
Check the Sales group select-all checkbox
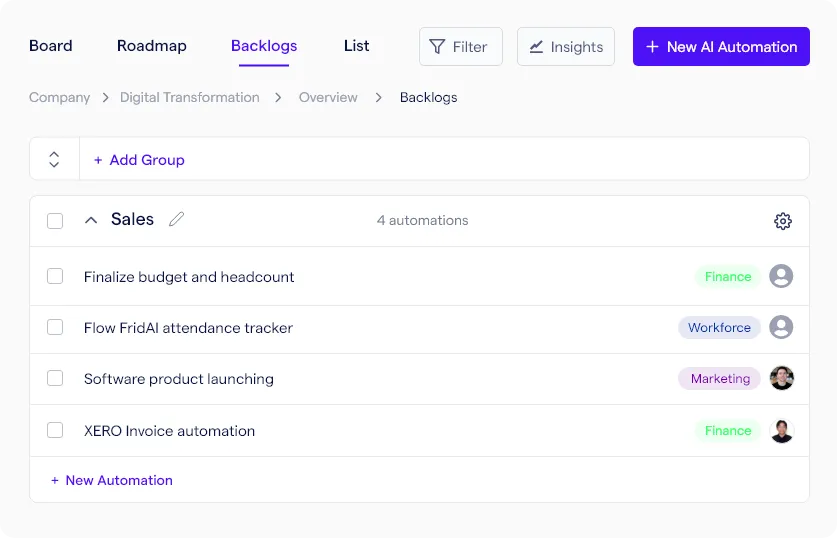point(55,221)
